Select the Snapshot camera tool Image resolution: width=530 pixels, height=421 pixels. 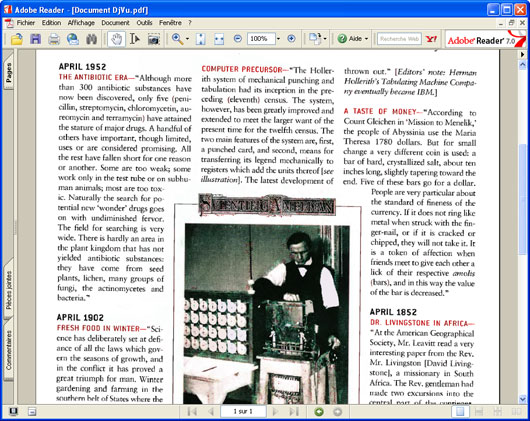point(154,40)
